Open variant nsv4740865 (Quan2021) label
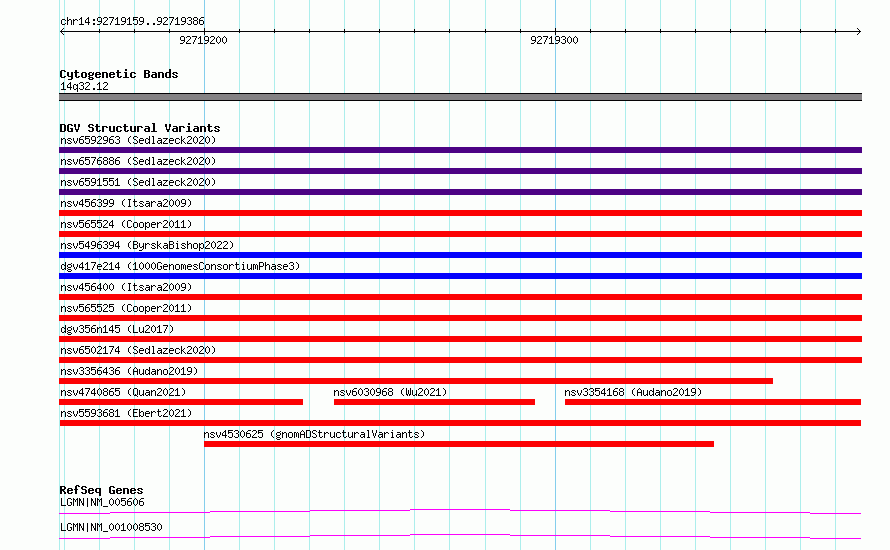The width and height of the screenshot is (890, 550). (x=123, y=392)
